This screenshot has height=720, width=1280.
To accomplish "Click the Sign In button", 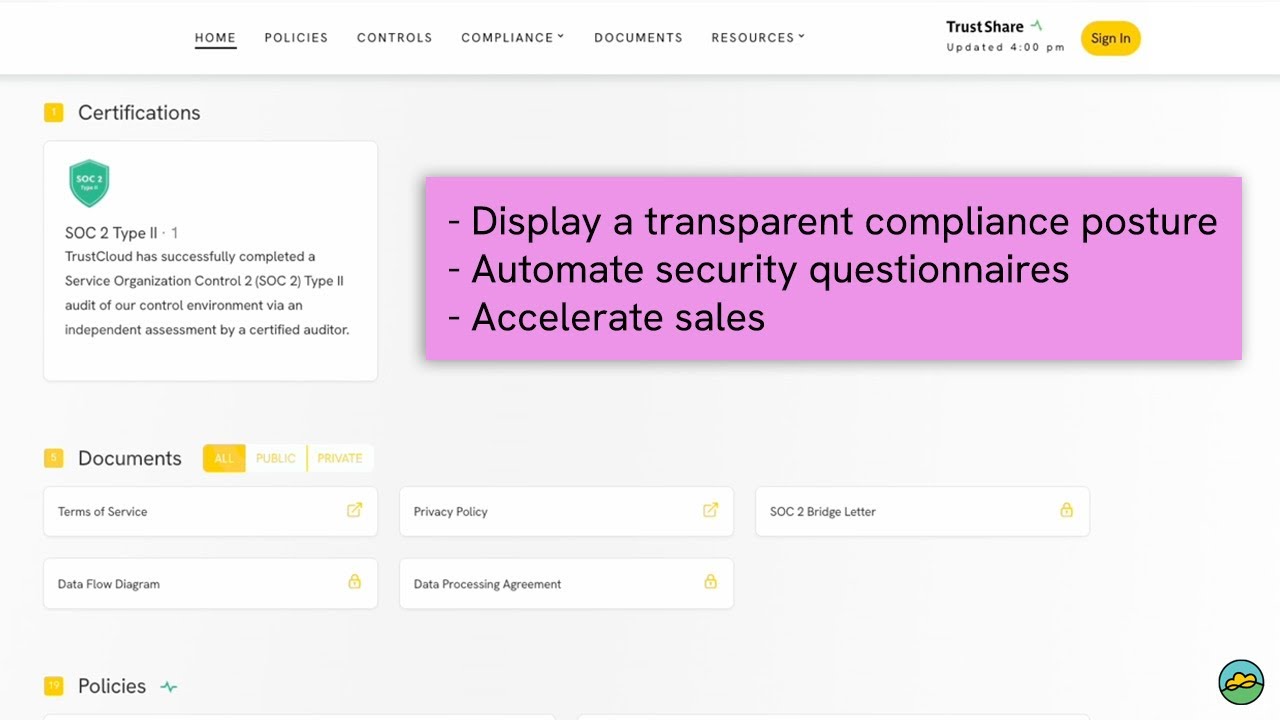I will [x=1110, y=38].
